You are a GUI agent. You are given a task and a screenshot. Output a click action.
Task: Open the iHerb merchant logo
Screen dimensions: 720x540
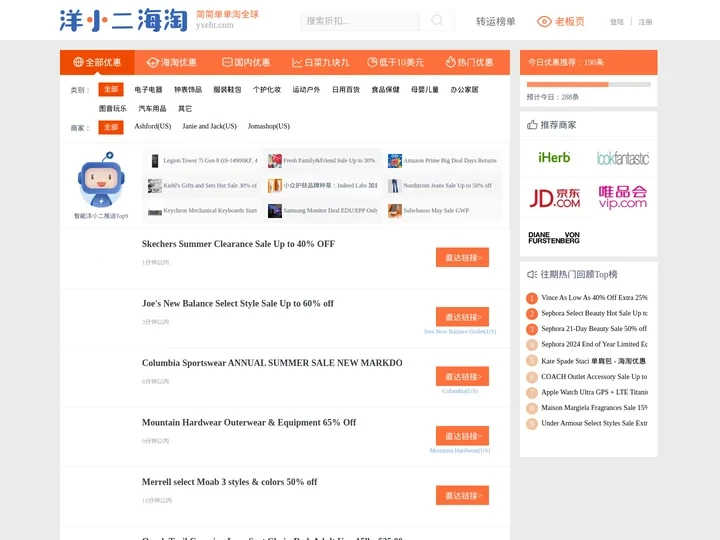[x=554, y=158]
